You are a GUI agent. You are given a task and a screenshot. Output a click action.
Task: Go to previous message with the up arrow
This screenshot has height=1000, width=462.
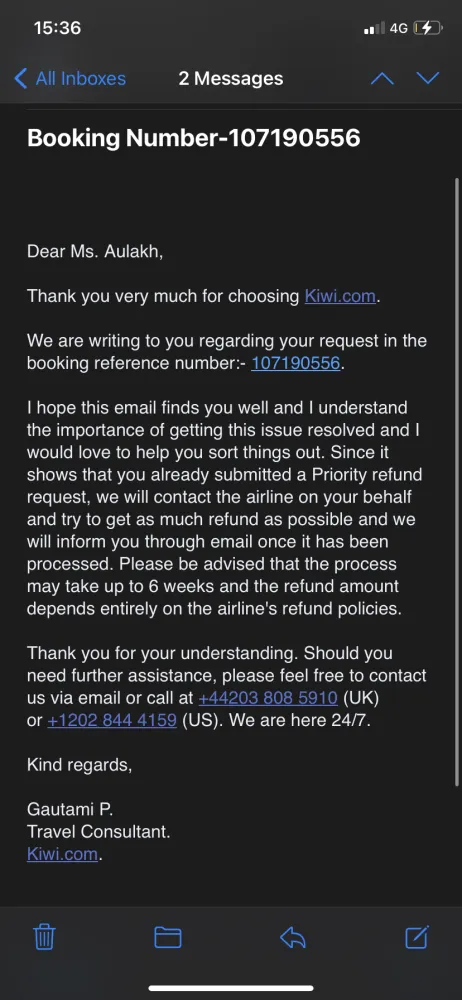tap(382, 78)
